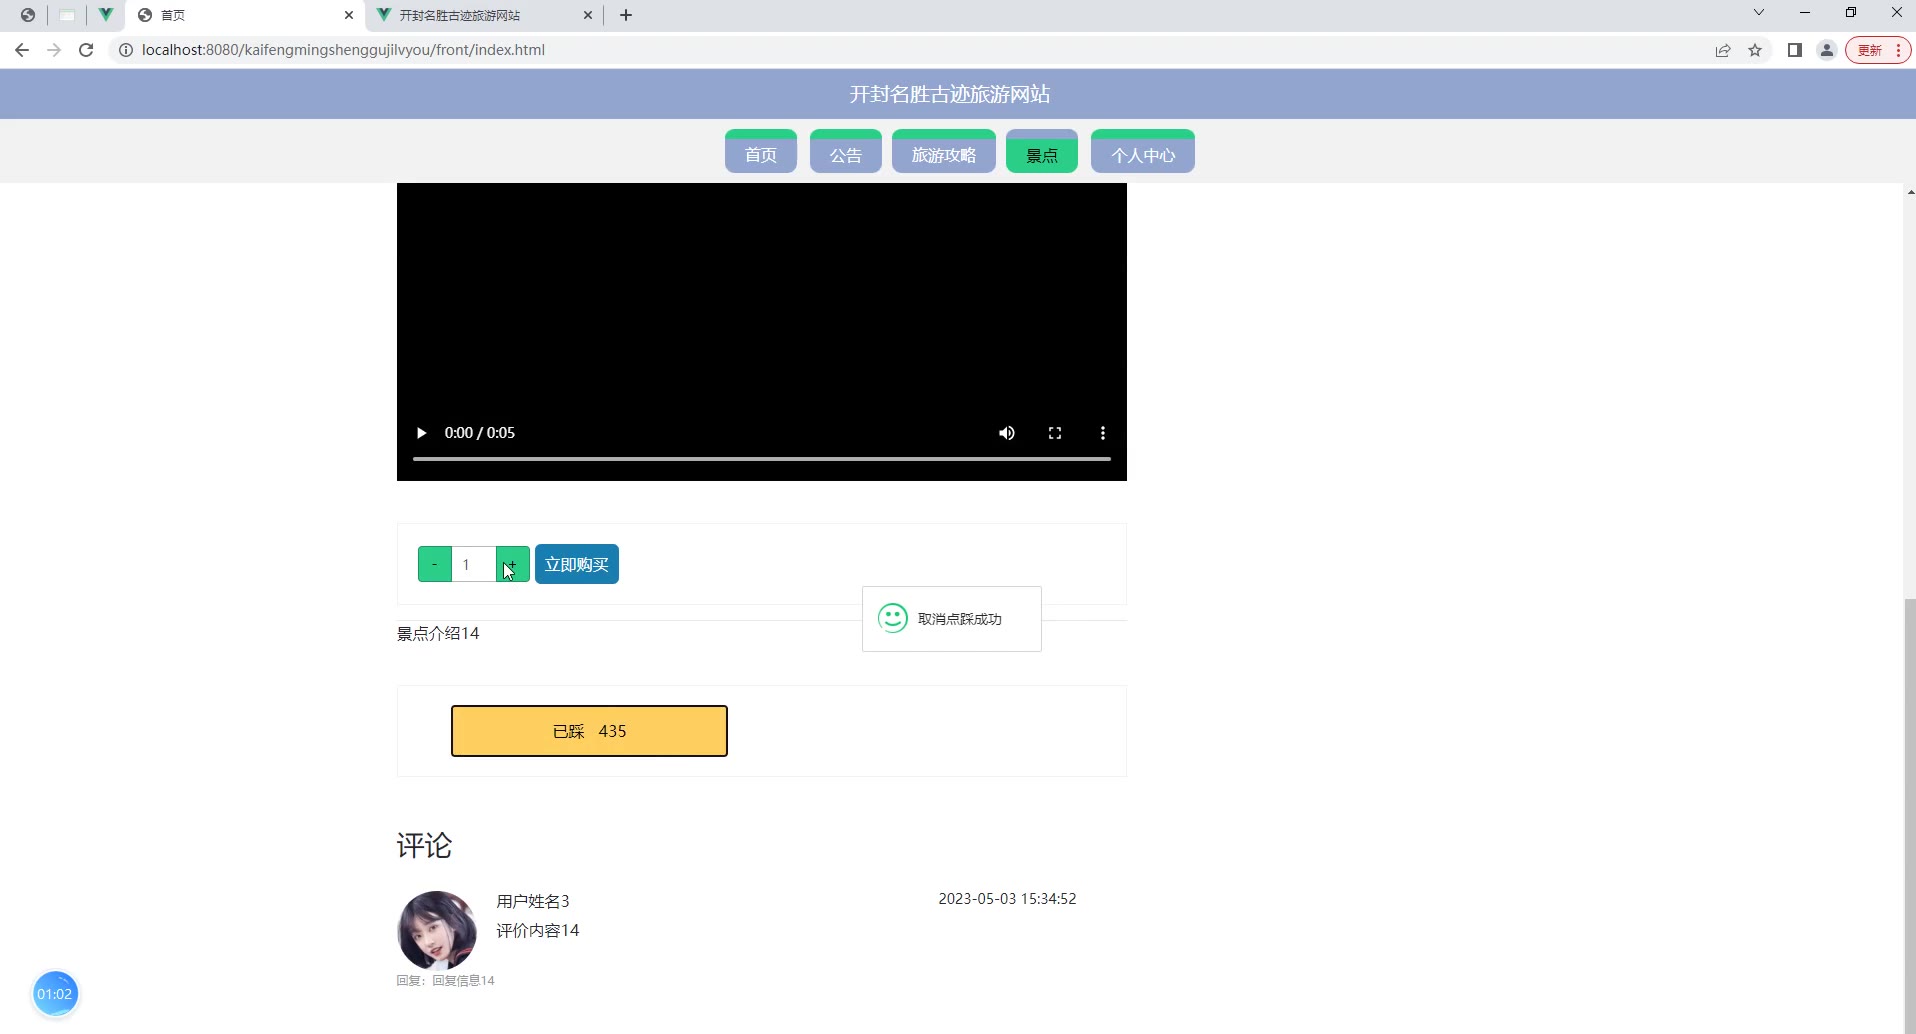Play the video
Image resolution: width=1916 pixels, height=1034 pixels.
[x=421, y=433]
